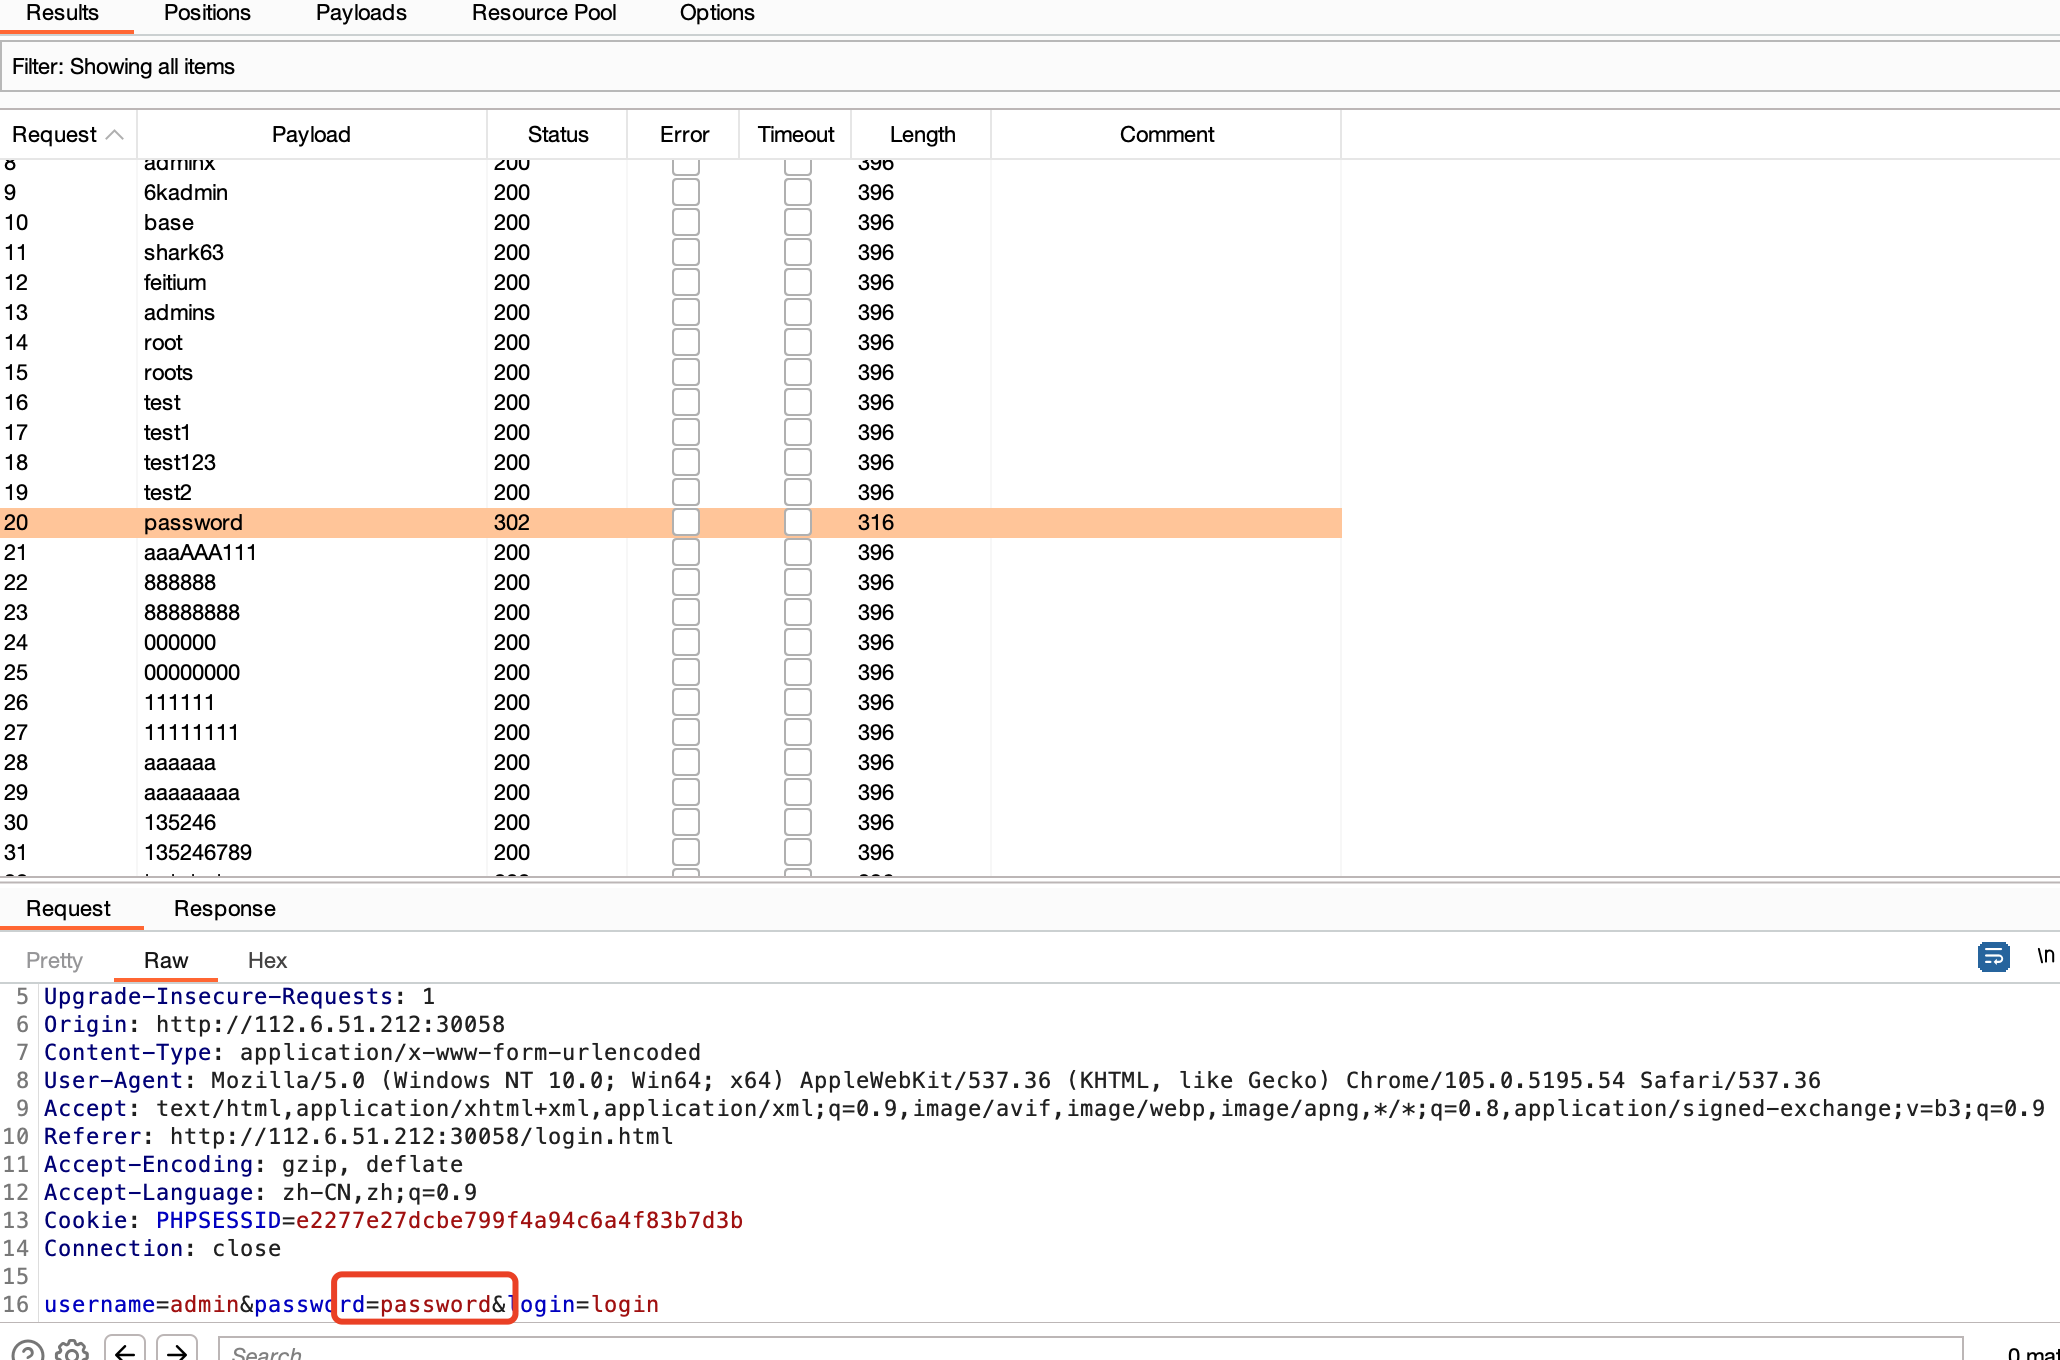The image size is (2060, 1360).
Task: Switch to the Results tab
Action: pos(62,13)
